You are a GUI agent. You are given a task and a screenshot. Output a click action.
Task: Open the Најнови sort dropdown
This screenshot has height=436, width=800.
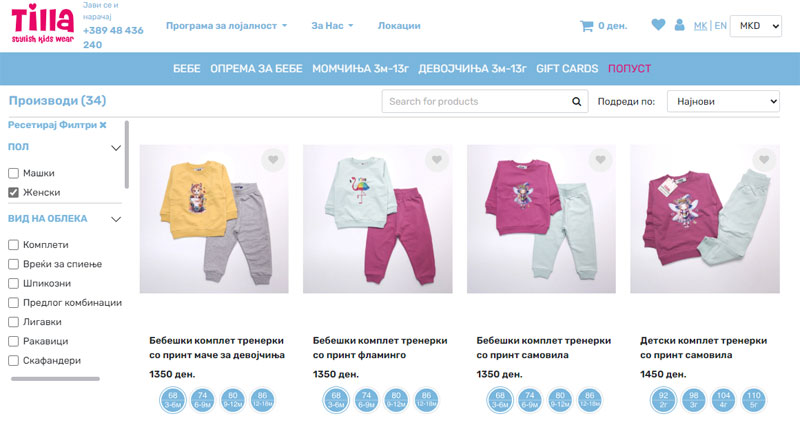(x=723, y=101)
